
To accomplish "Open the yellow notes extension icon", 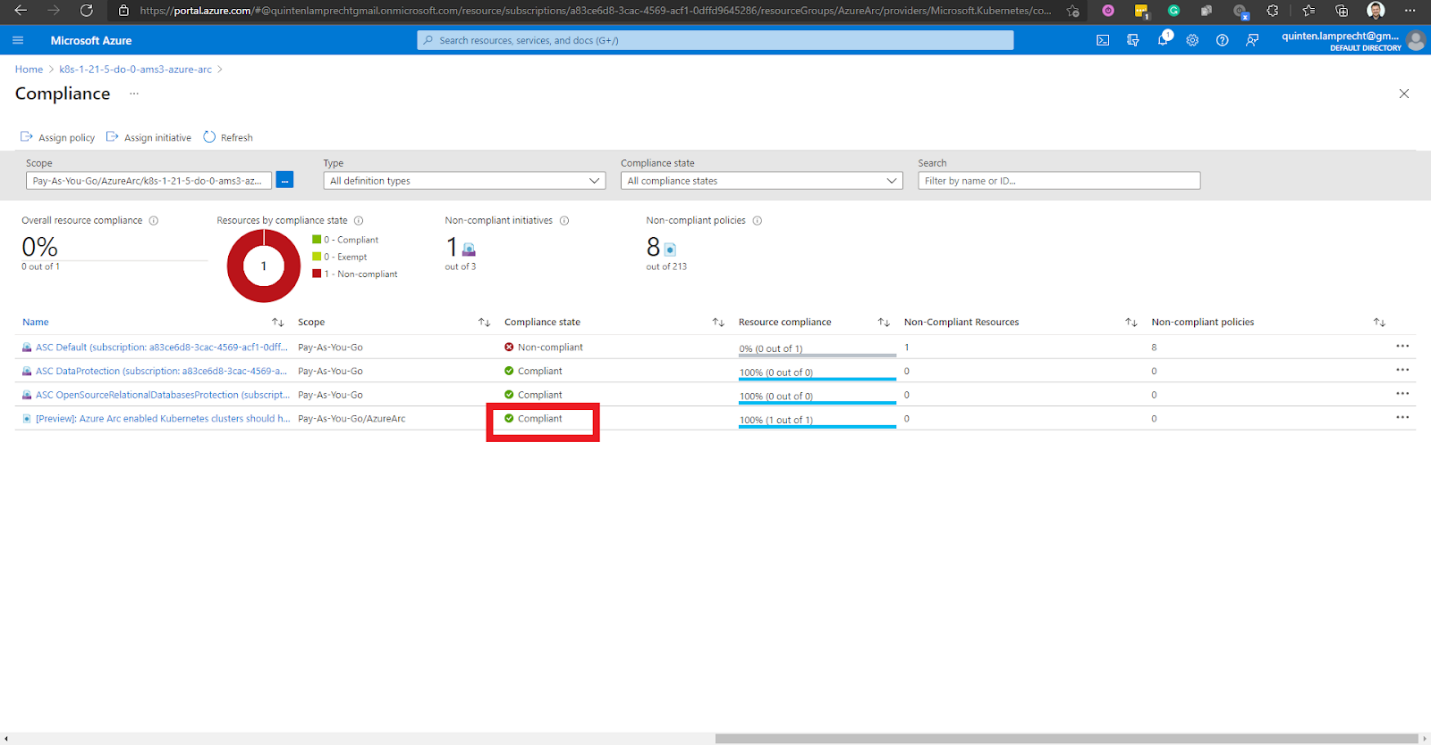I will (1141, 10).
